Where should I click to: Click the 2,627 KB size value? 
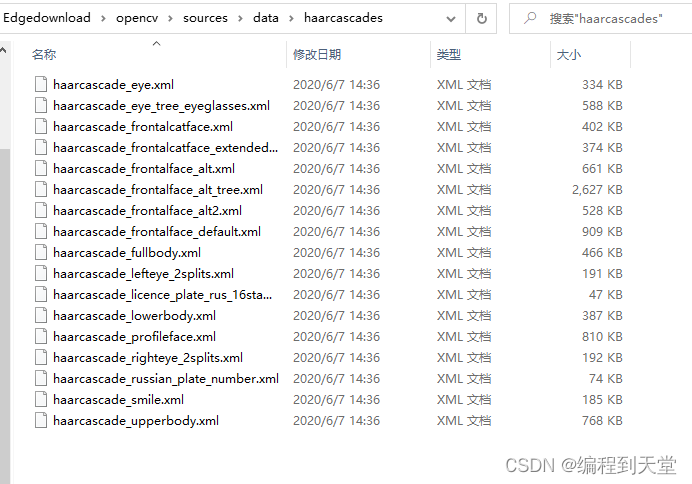coord(597,190)
